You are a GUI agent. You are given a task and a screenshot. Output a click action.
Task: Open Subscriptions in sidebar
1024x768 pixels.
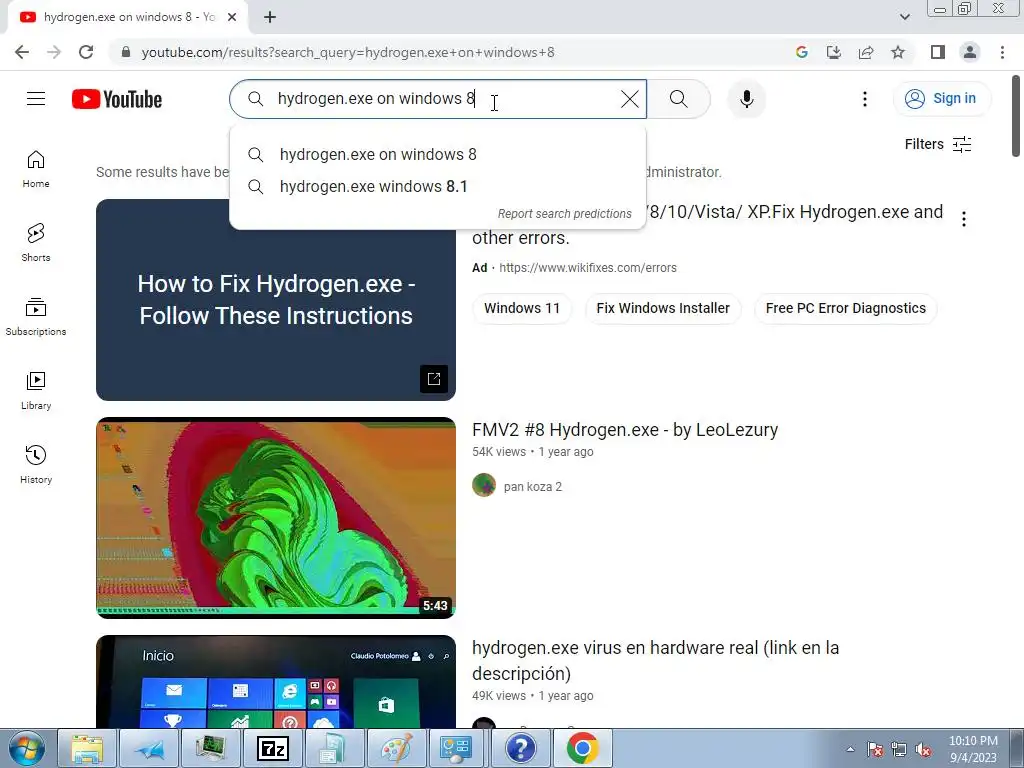click(36, 317)
